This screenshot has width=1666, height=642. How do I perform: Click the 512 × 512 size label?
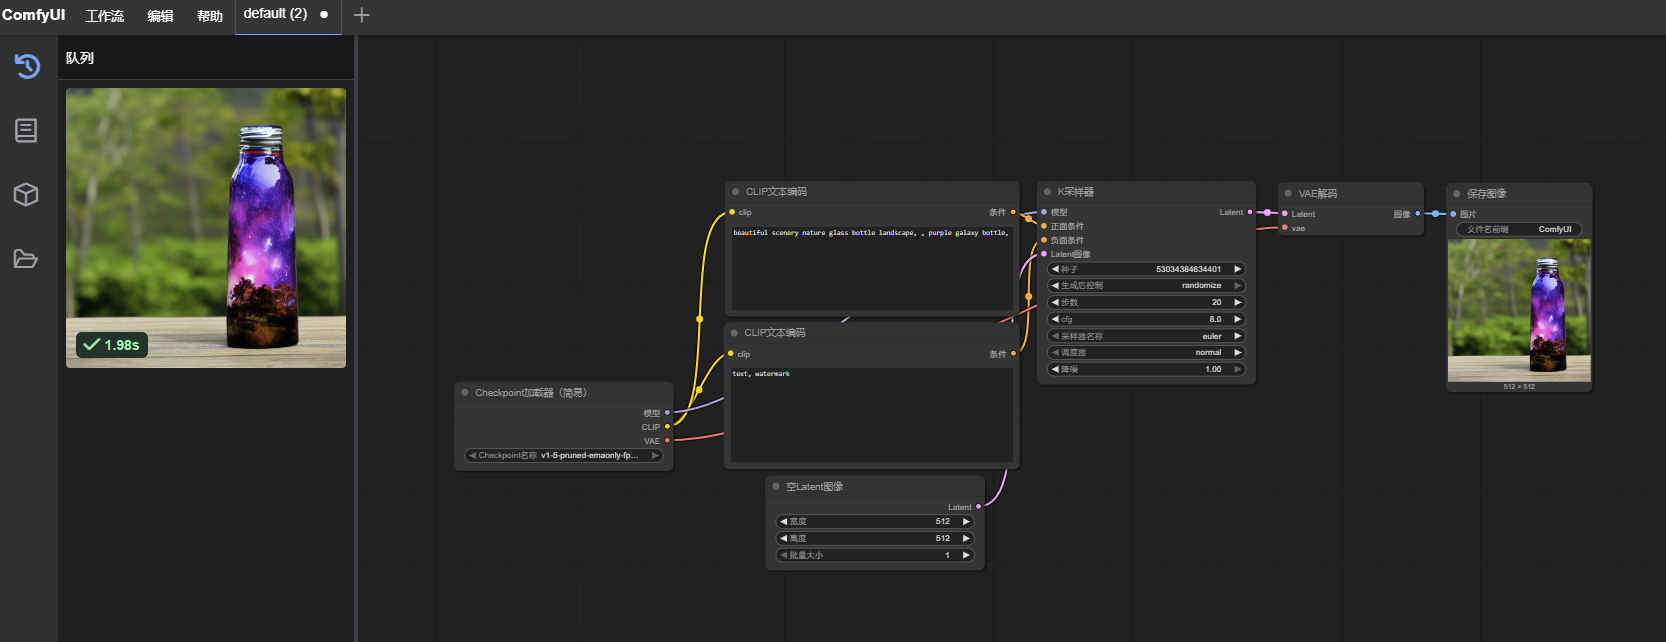tap(1519, 387)
